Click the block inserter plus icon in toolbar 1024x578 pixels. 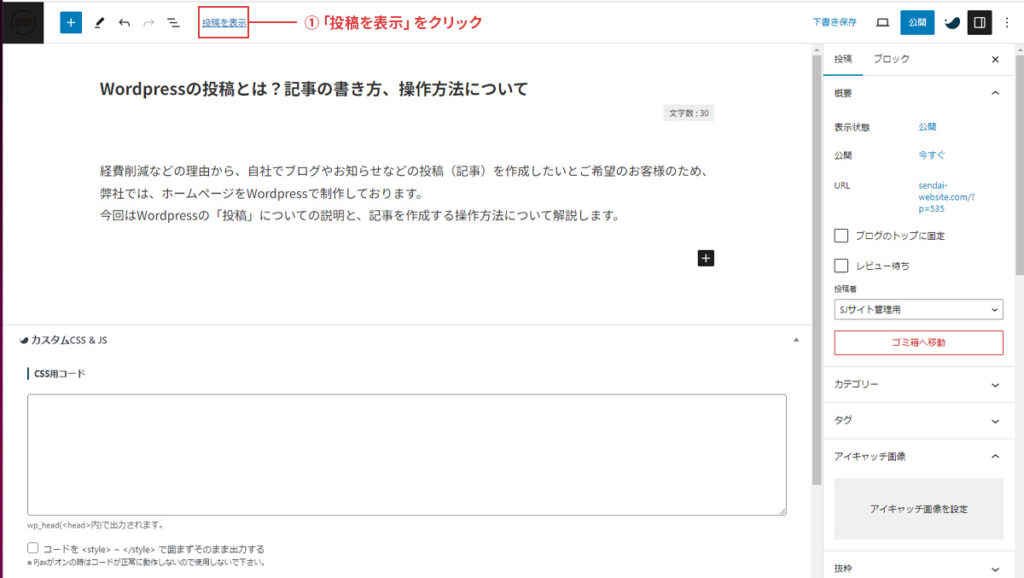click(x=71, y=22)
